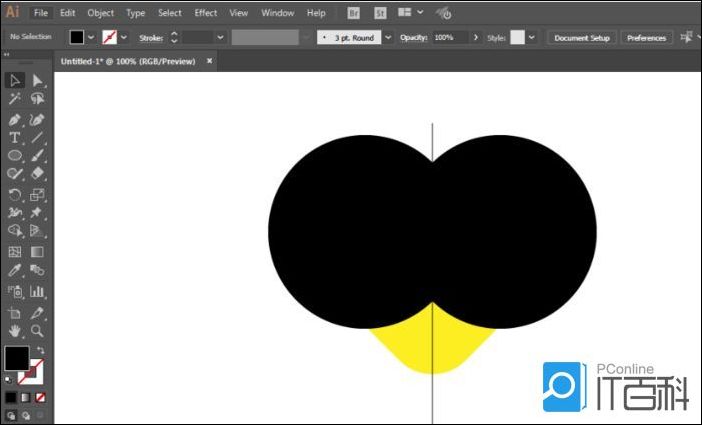Select the Rotate tool

15,194
